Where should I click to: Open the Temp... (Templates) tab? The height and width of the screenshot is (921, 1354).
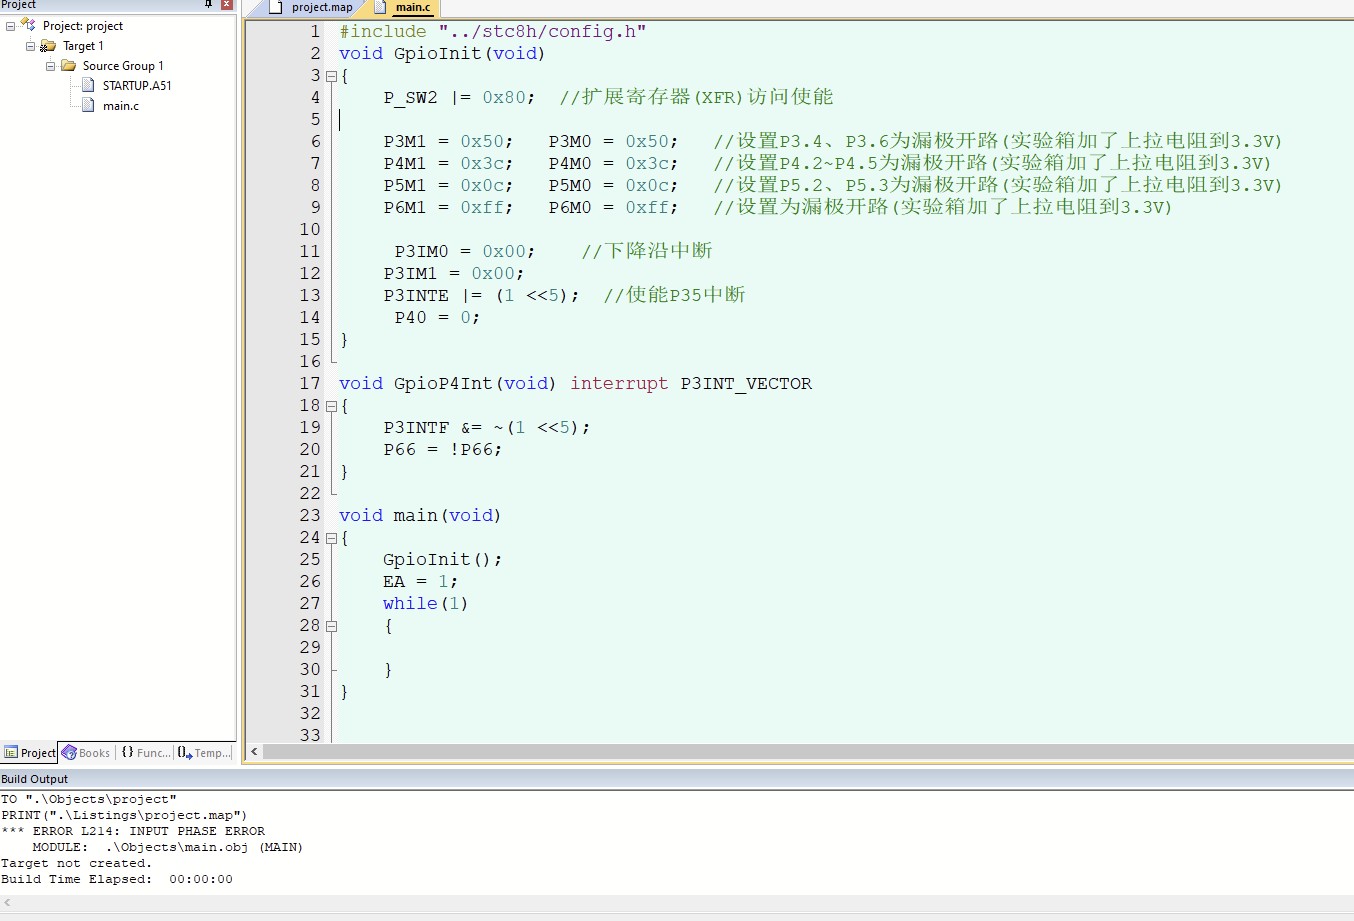[x=204, y=753]
